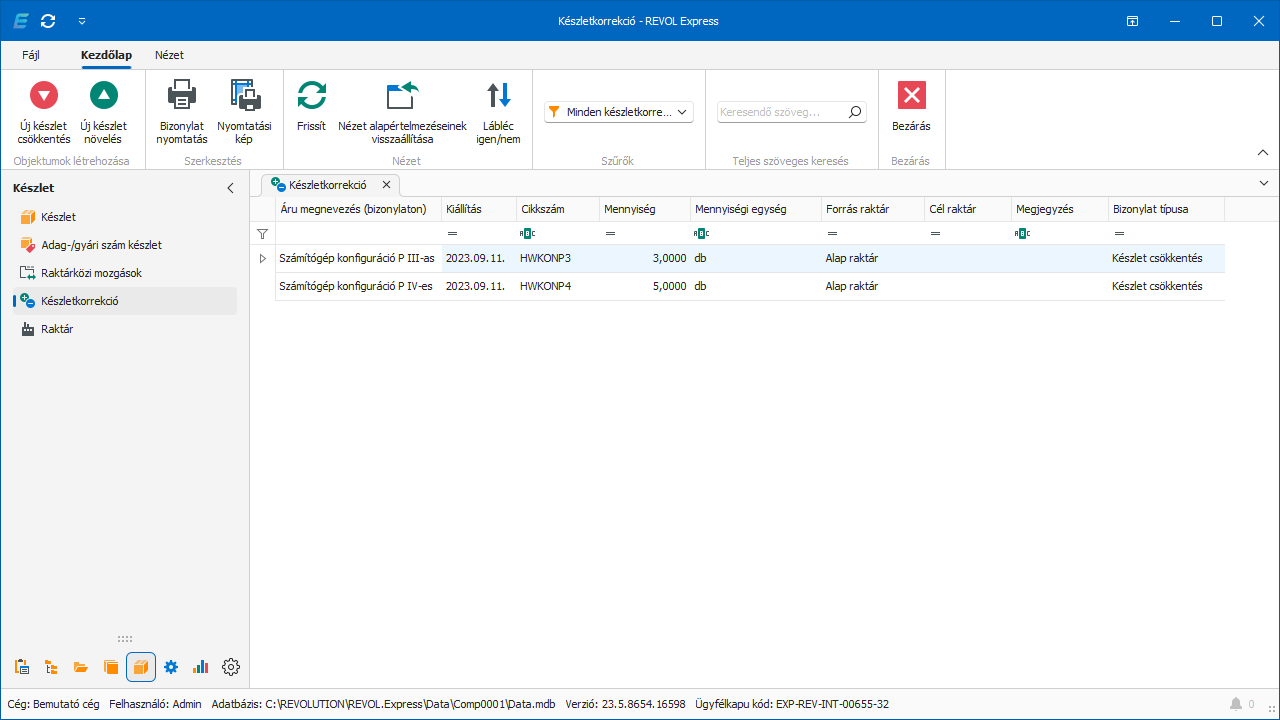
Task: Print document via Bizonylat nyomtatás
Action: pos(182,96)
